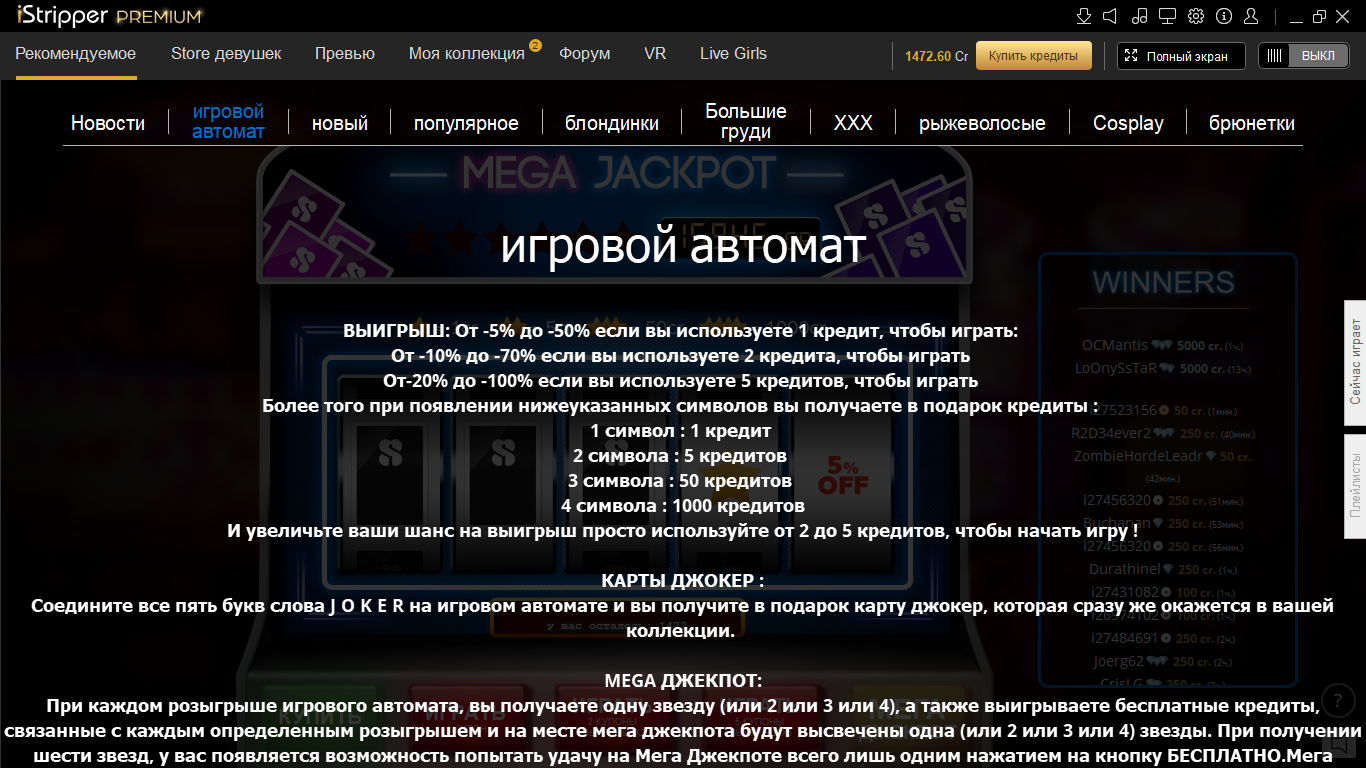Open the user account icon

coord(1251,16)
